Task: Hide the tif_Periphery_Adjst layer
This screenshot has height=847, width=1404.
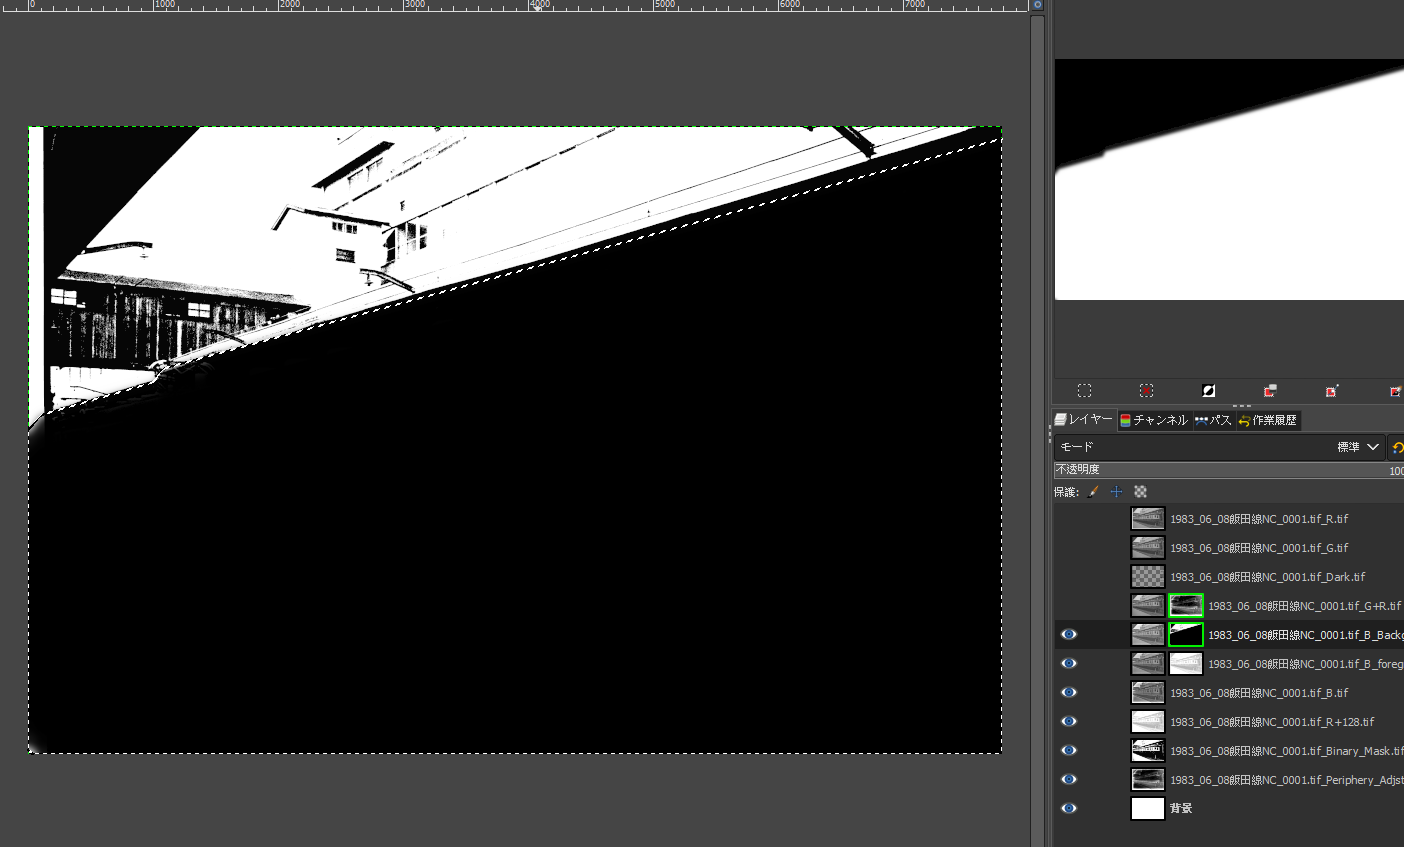Action: pyautogui.click(x=1069, y=780)
